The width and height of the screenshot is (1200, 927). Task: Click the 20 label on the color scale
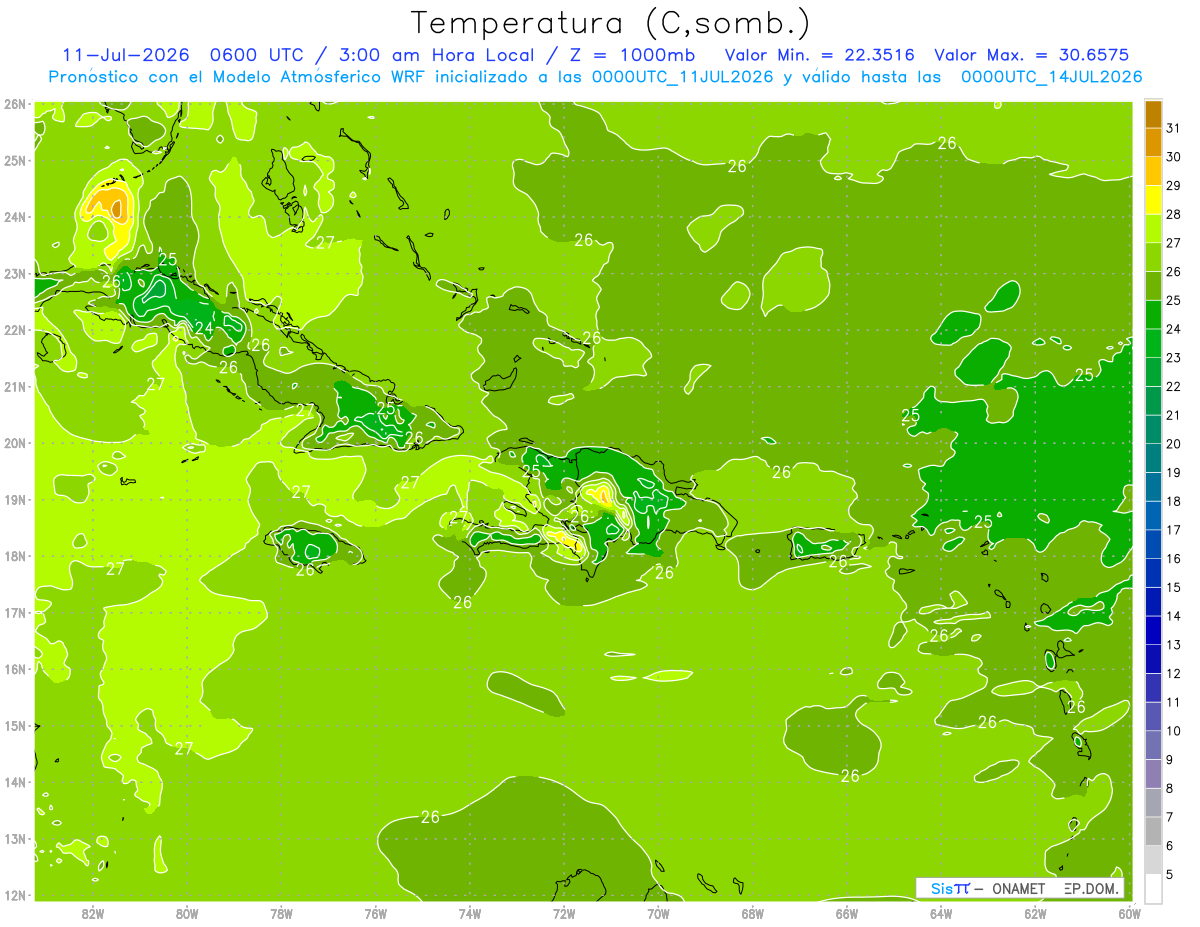click(x=1173, y=444)
